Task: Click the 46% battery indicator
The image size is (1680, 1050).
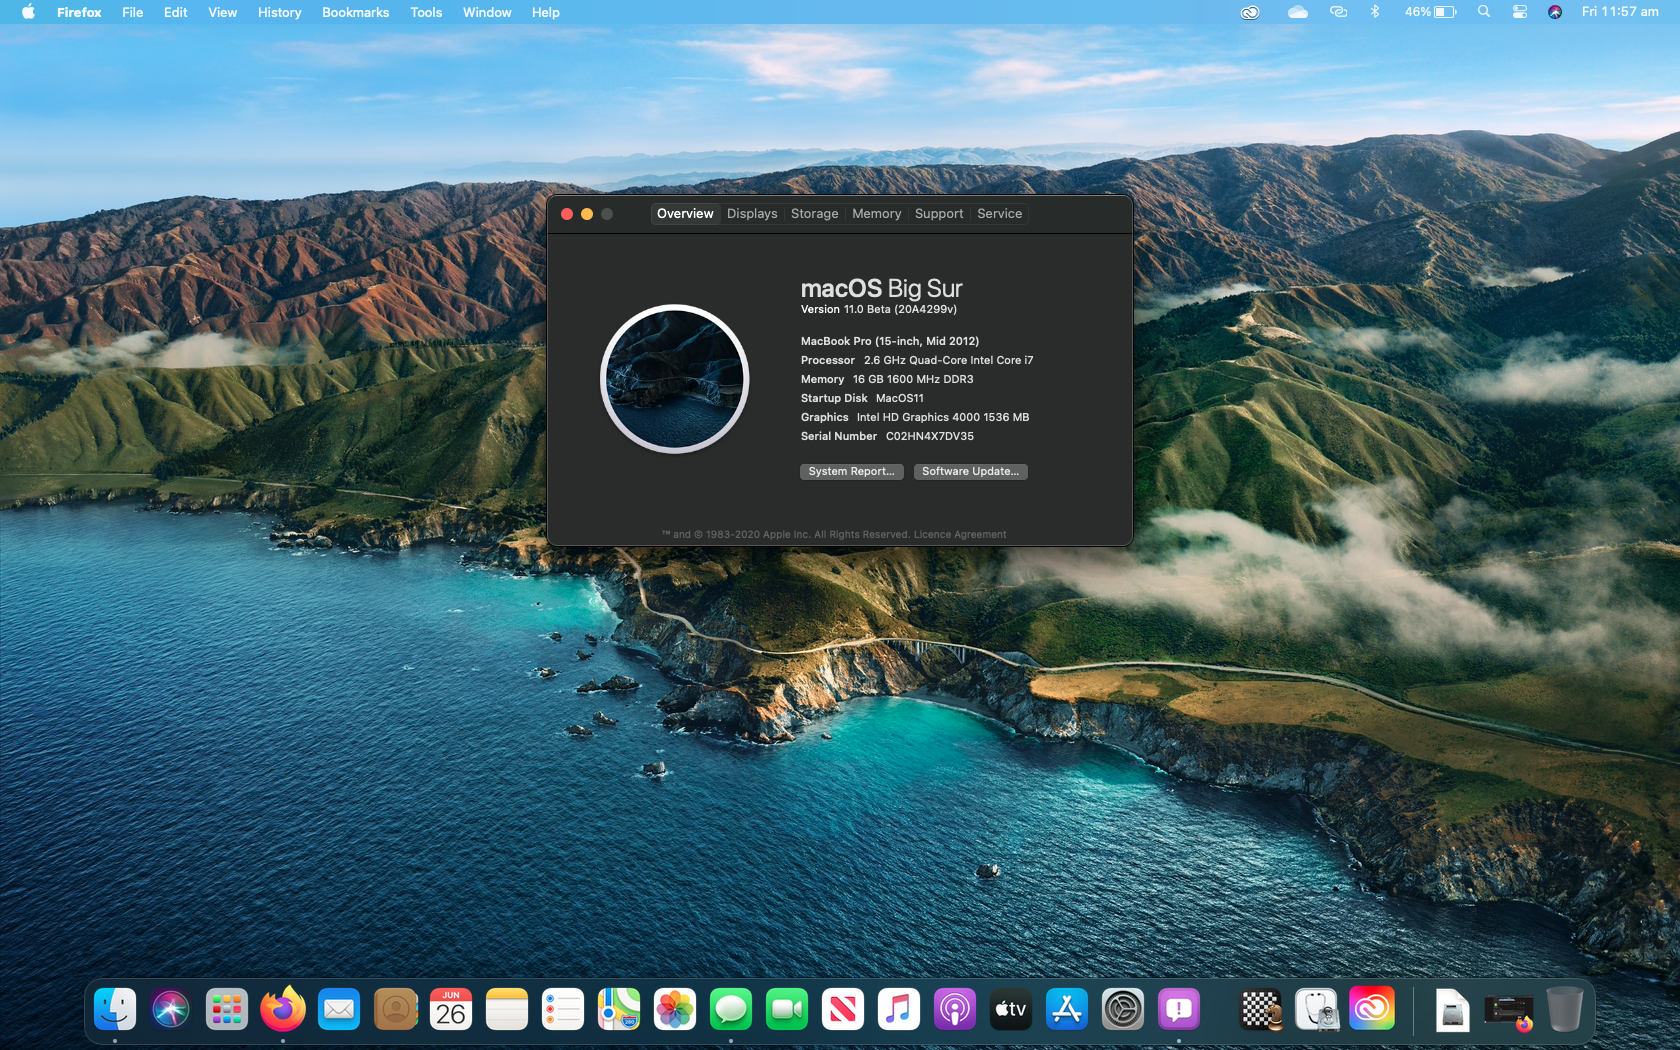Action: tap(1430, 12)
